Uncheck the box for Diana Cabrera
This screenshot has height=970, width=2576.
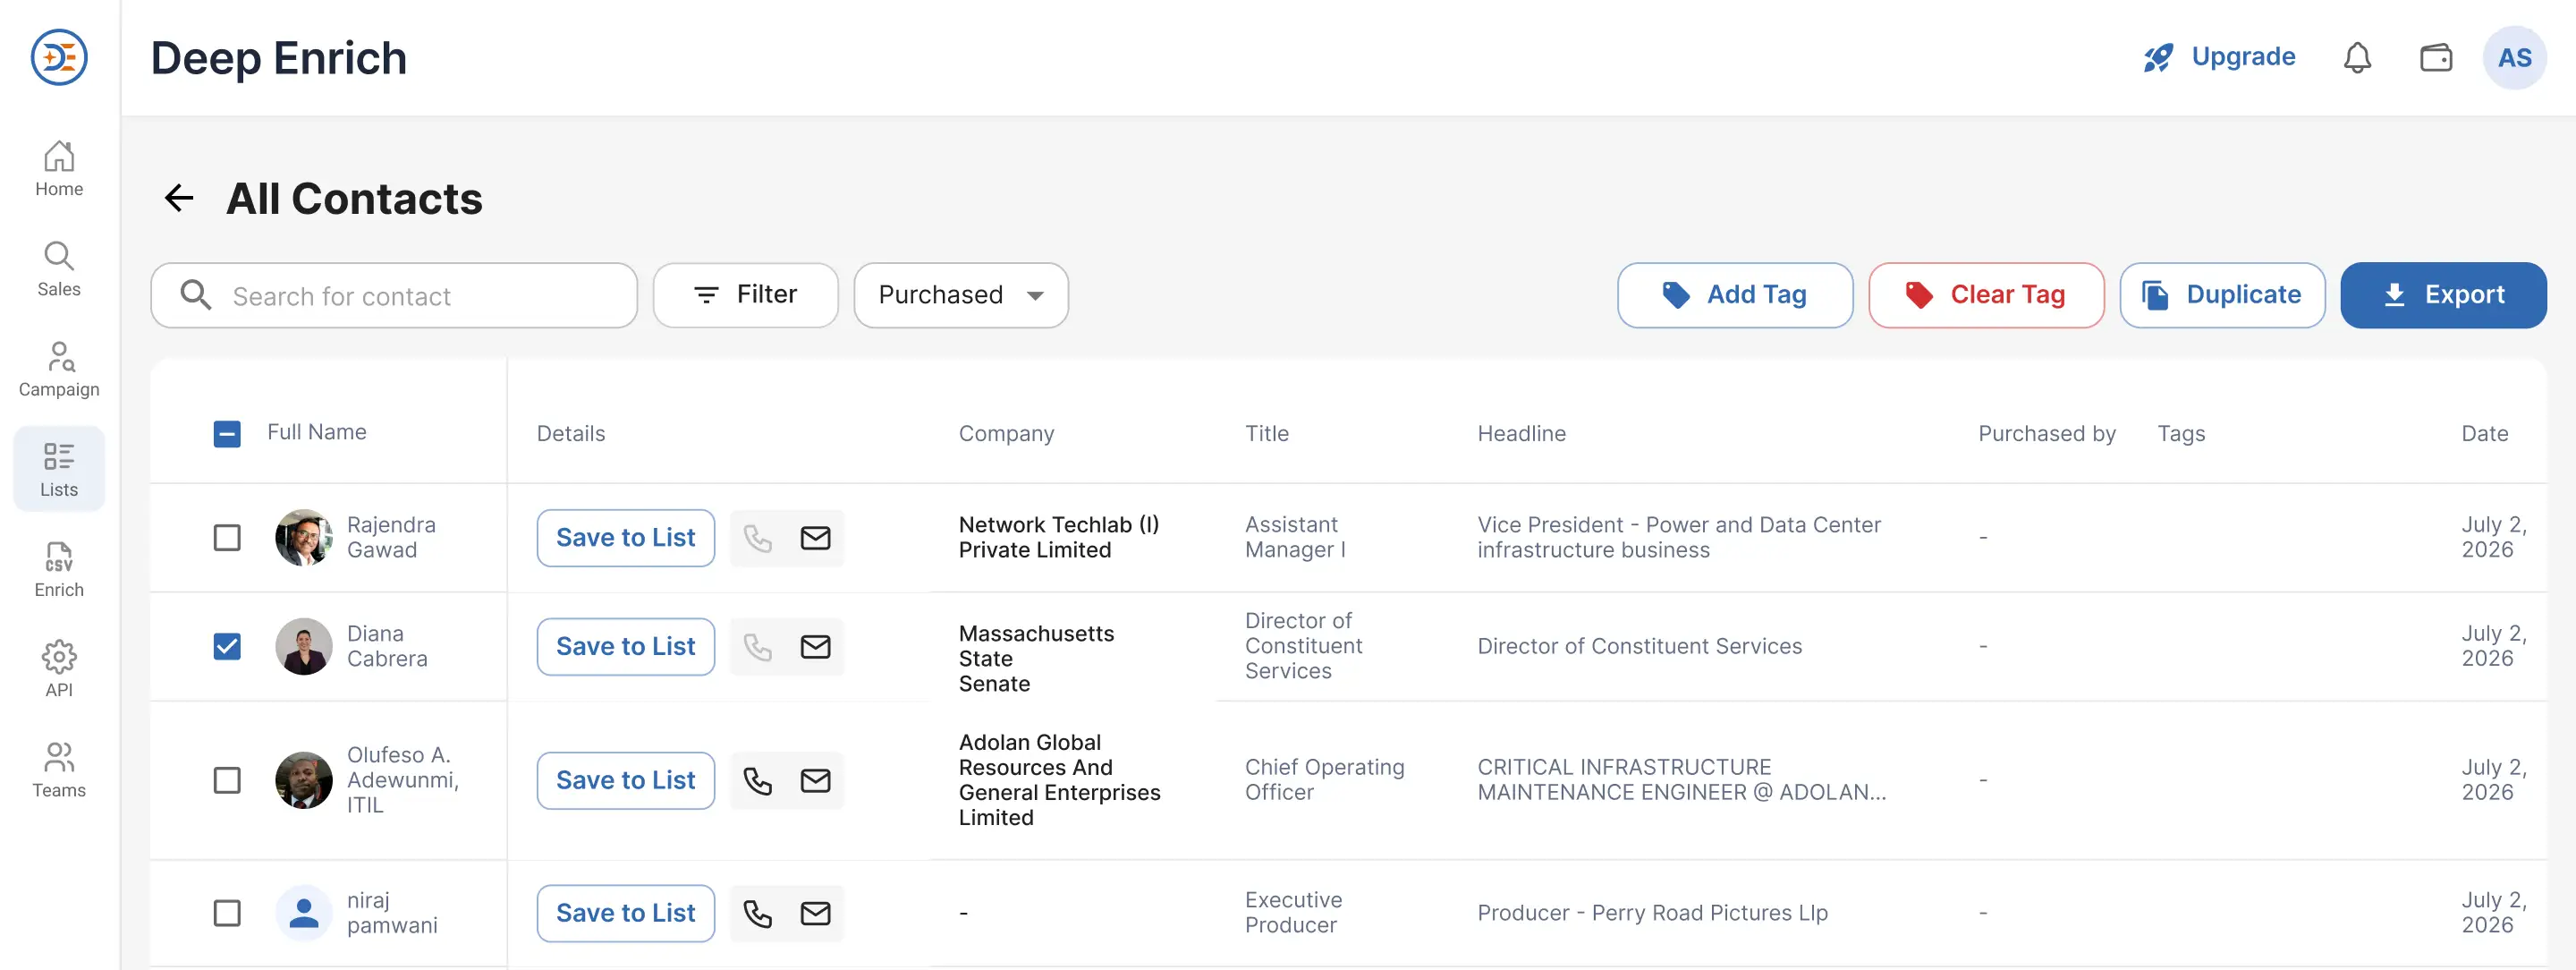[x=227, y=647]
